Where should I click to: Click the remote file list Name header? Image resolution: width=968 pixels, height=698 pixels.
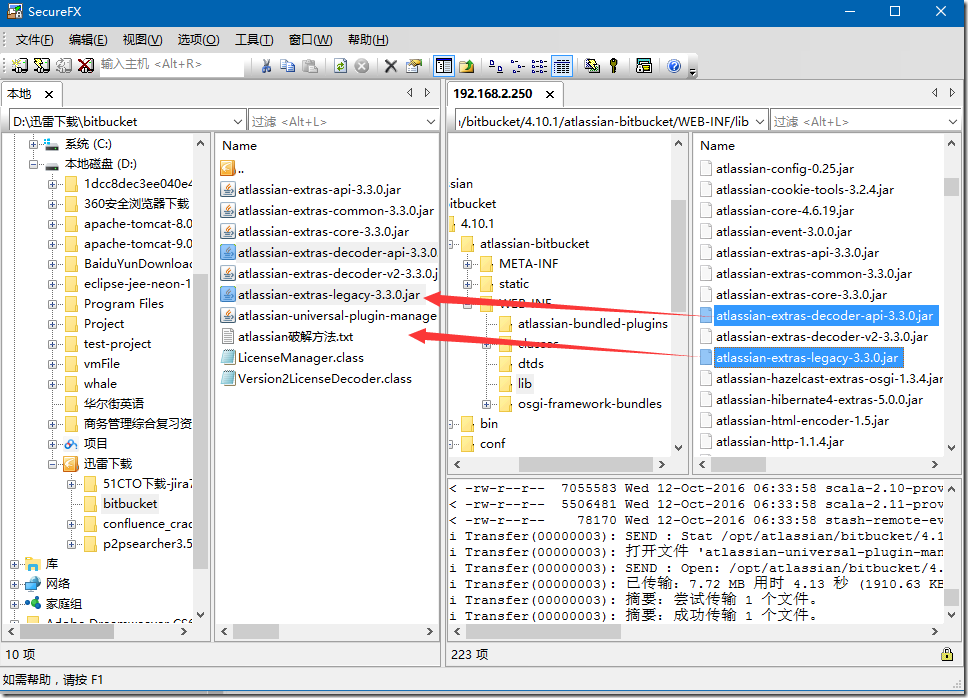(717, 146)
